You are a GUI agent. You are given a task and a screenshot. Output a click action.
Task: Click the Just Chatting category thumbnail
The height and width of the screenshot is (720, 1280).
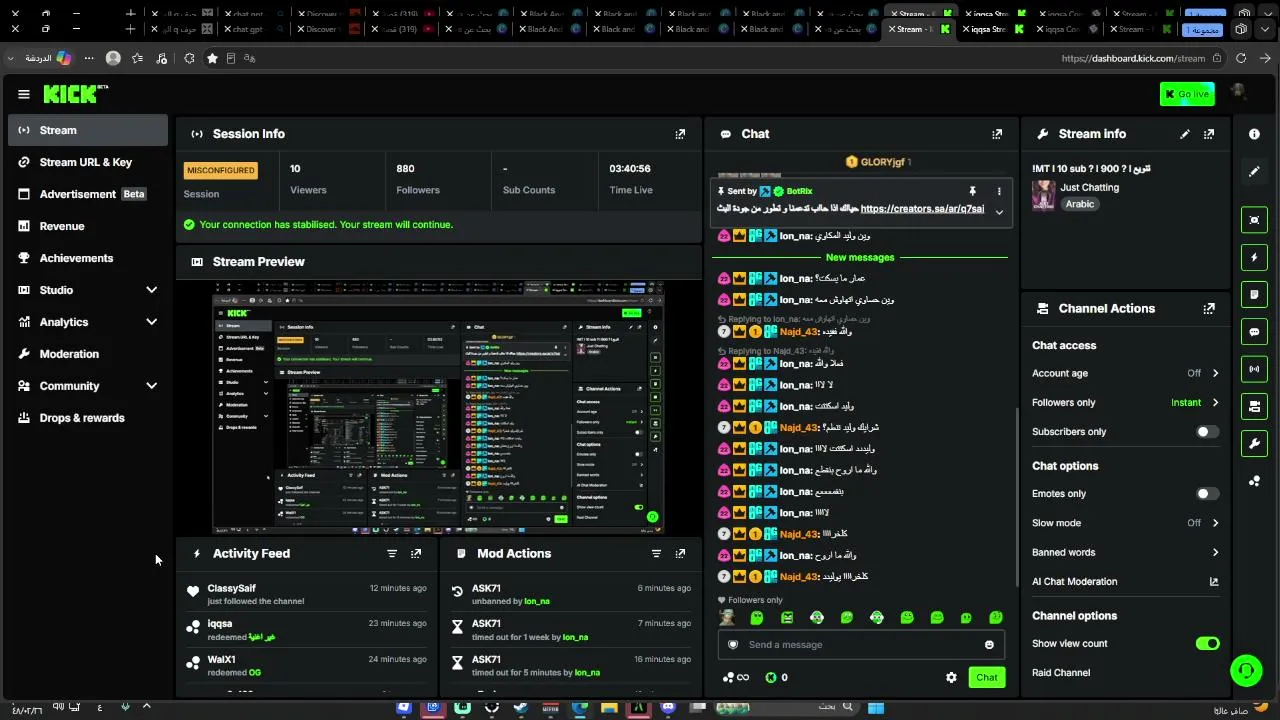tap(1044, 195)
